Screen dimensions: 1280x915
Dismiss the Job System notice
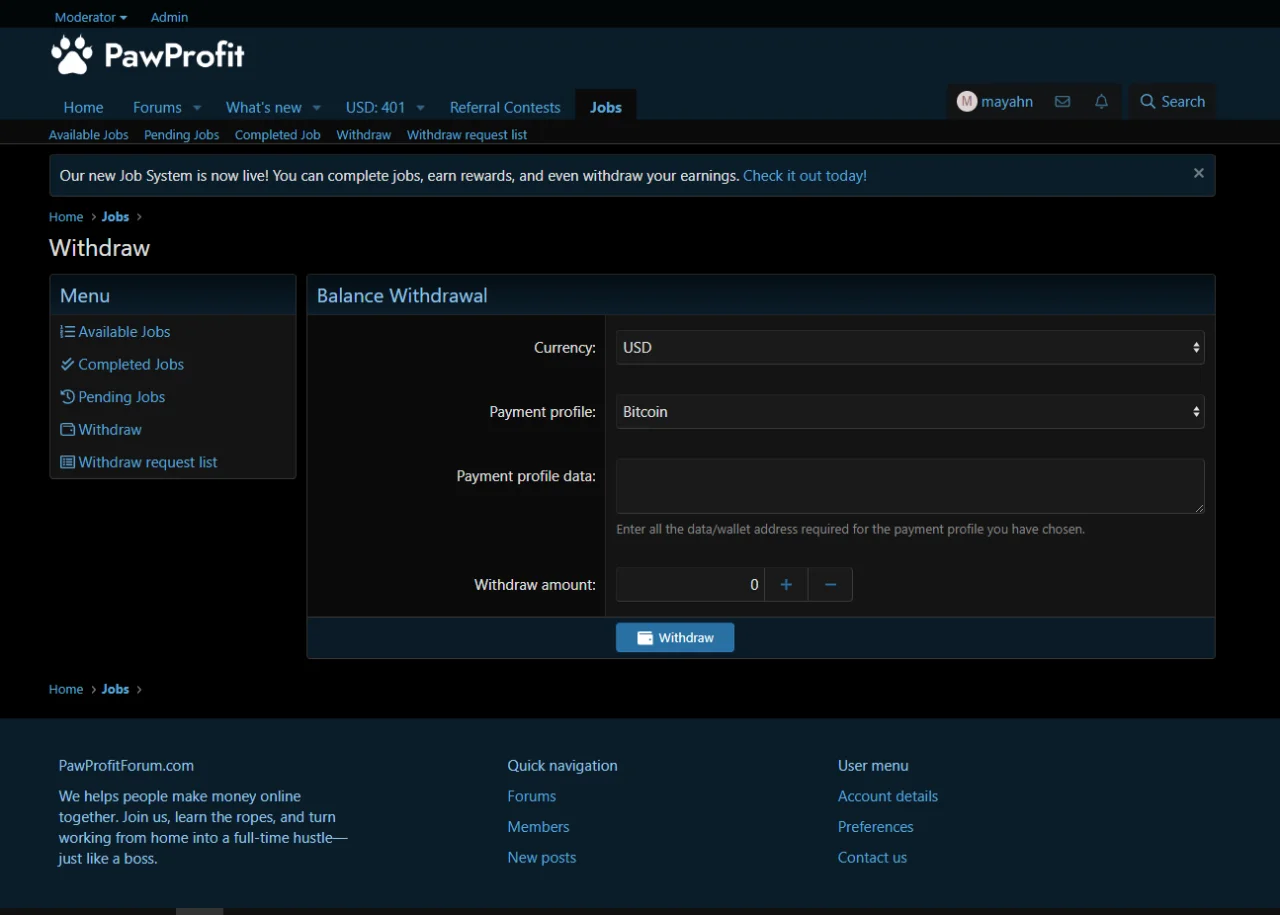1198,173
